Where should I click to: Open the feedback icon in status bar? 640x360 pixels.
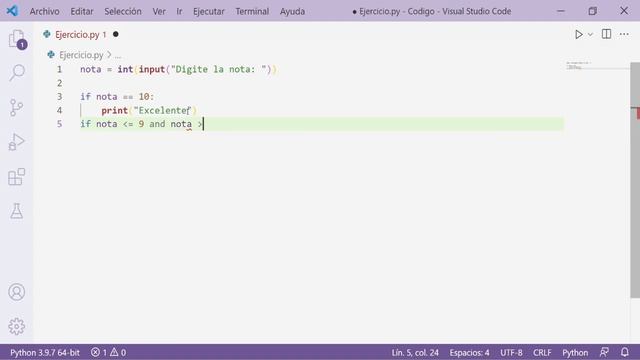[604, 352]
